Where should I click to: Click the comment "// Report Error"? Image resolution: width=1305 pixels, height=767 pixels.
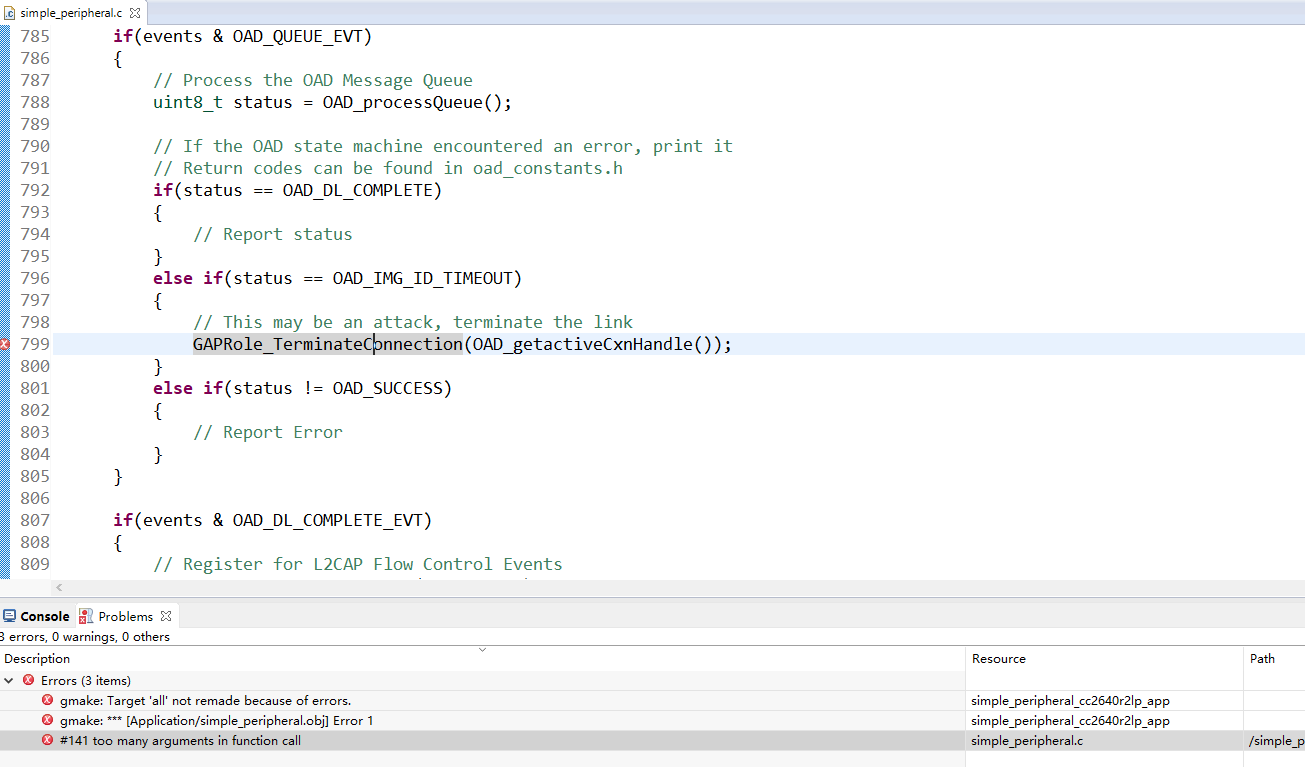[x=268, y=432]
